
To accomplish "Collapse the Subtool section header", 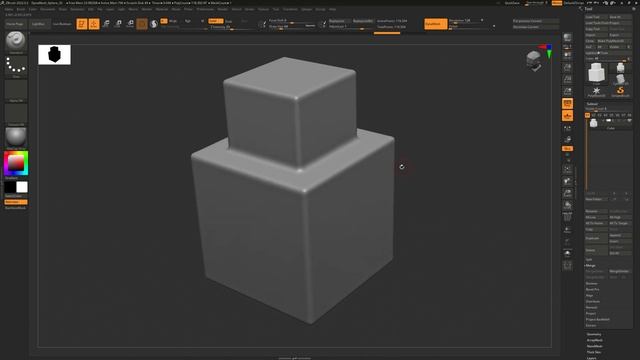I will point(592,104).
